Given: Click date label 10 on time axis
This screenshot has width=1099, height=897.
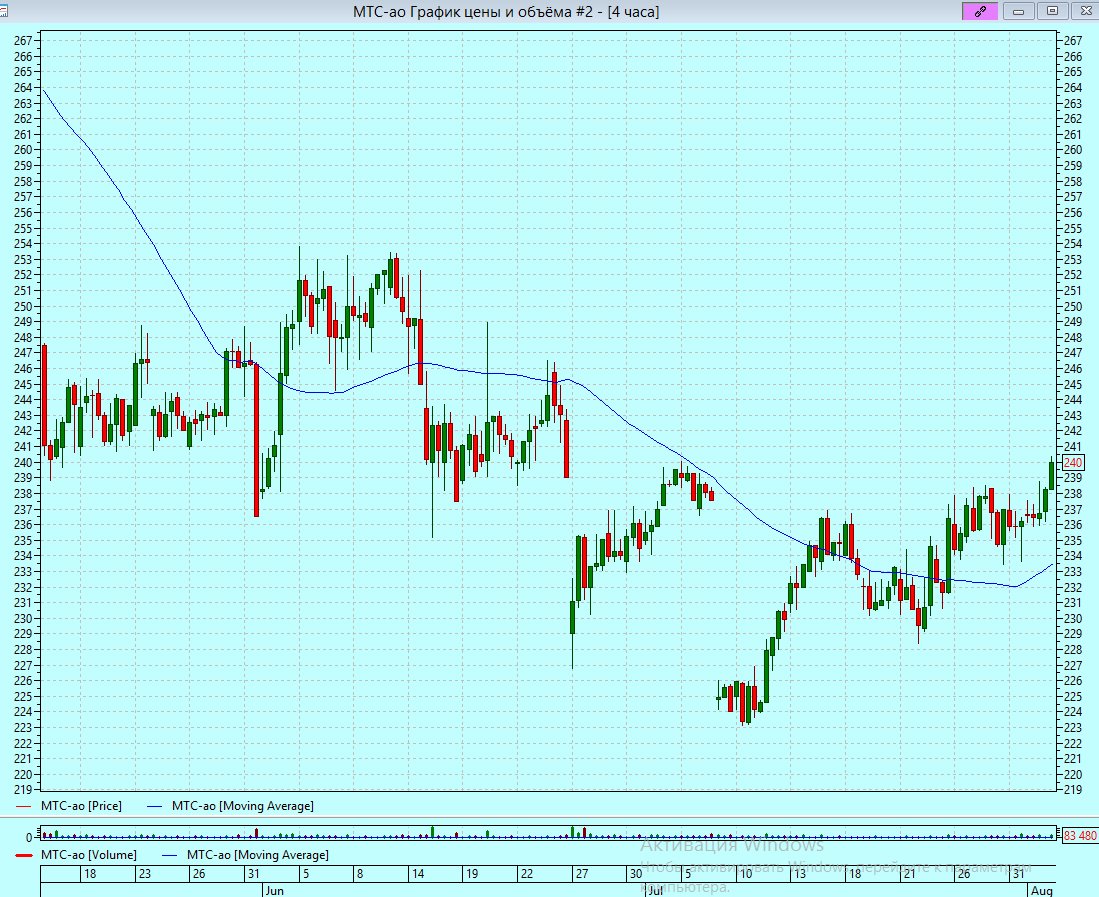Looking at the screenshot, I should (x=746, y=874).
